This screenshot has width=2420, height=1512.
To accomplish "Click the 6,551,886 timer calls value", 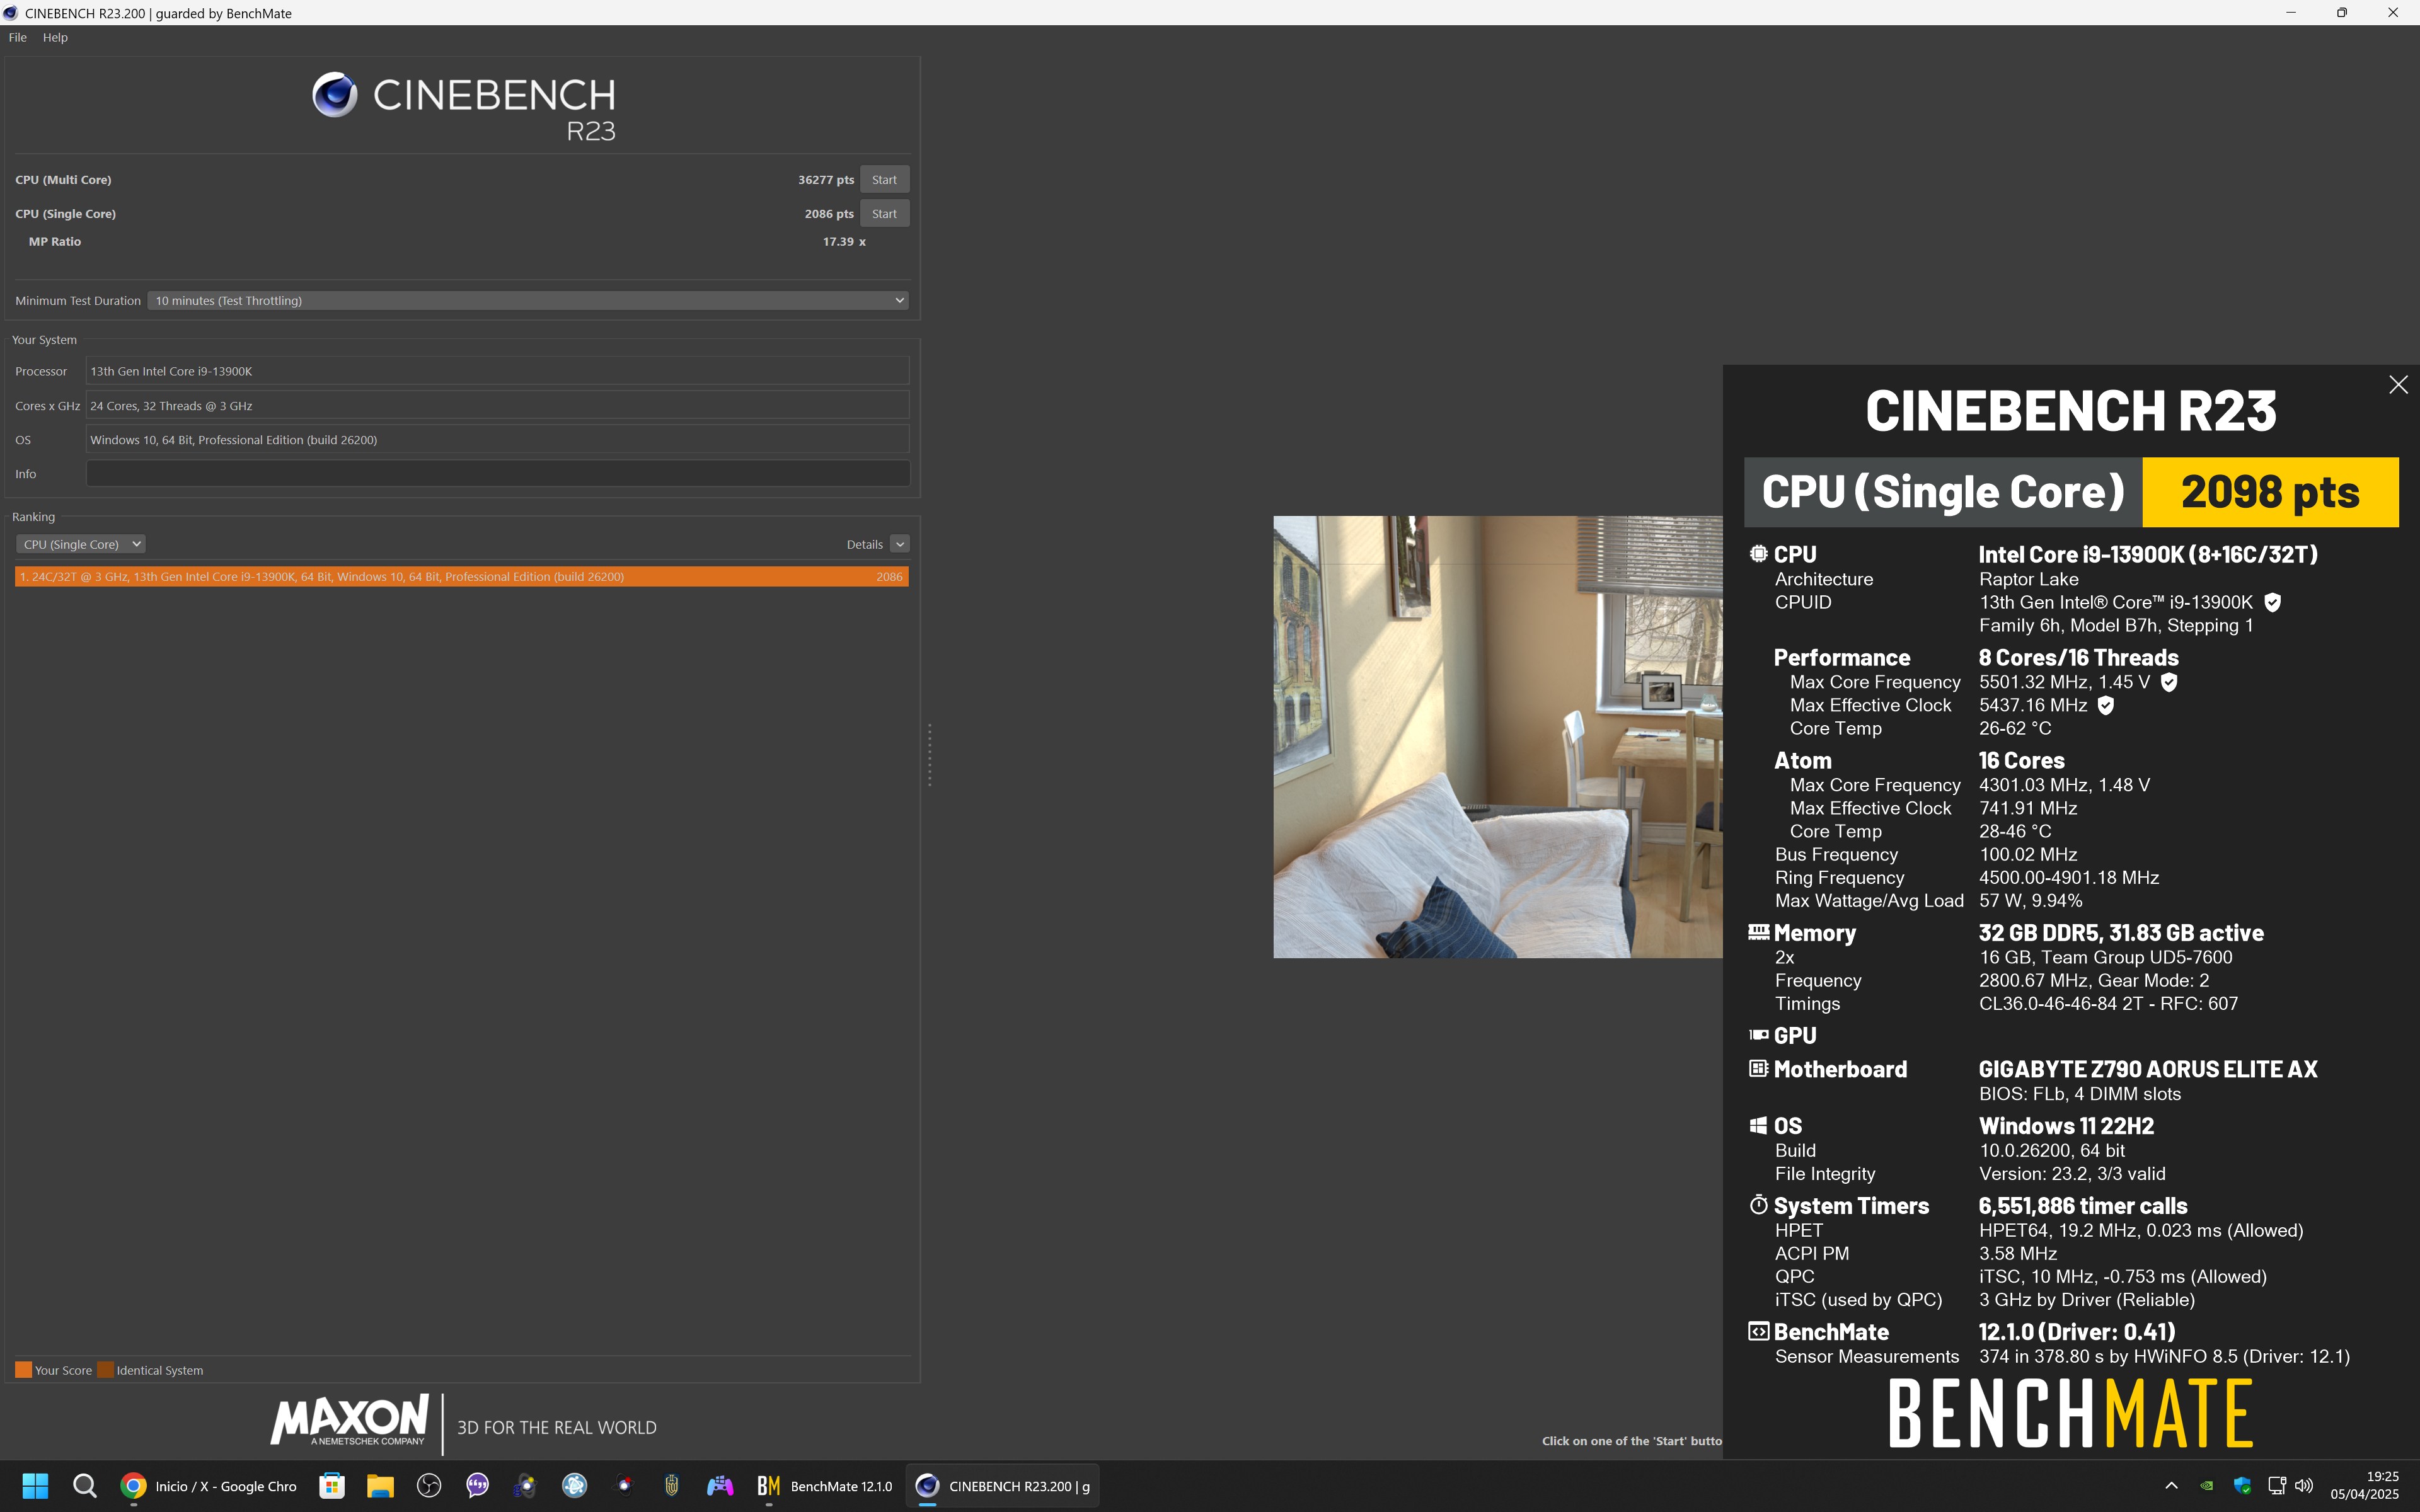I will (x=2082, y=1206).
